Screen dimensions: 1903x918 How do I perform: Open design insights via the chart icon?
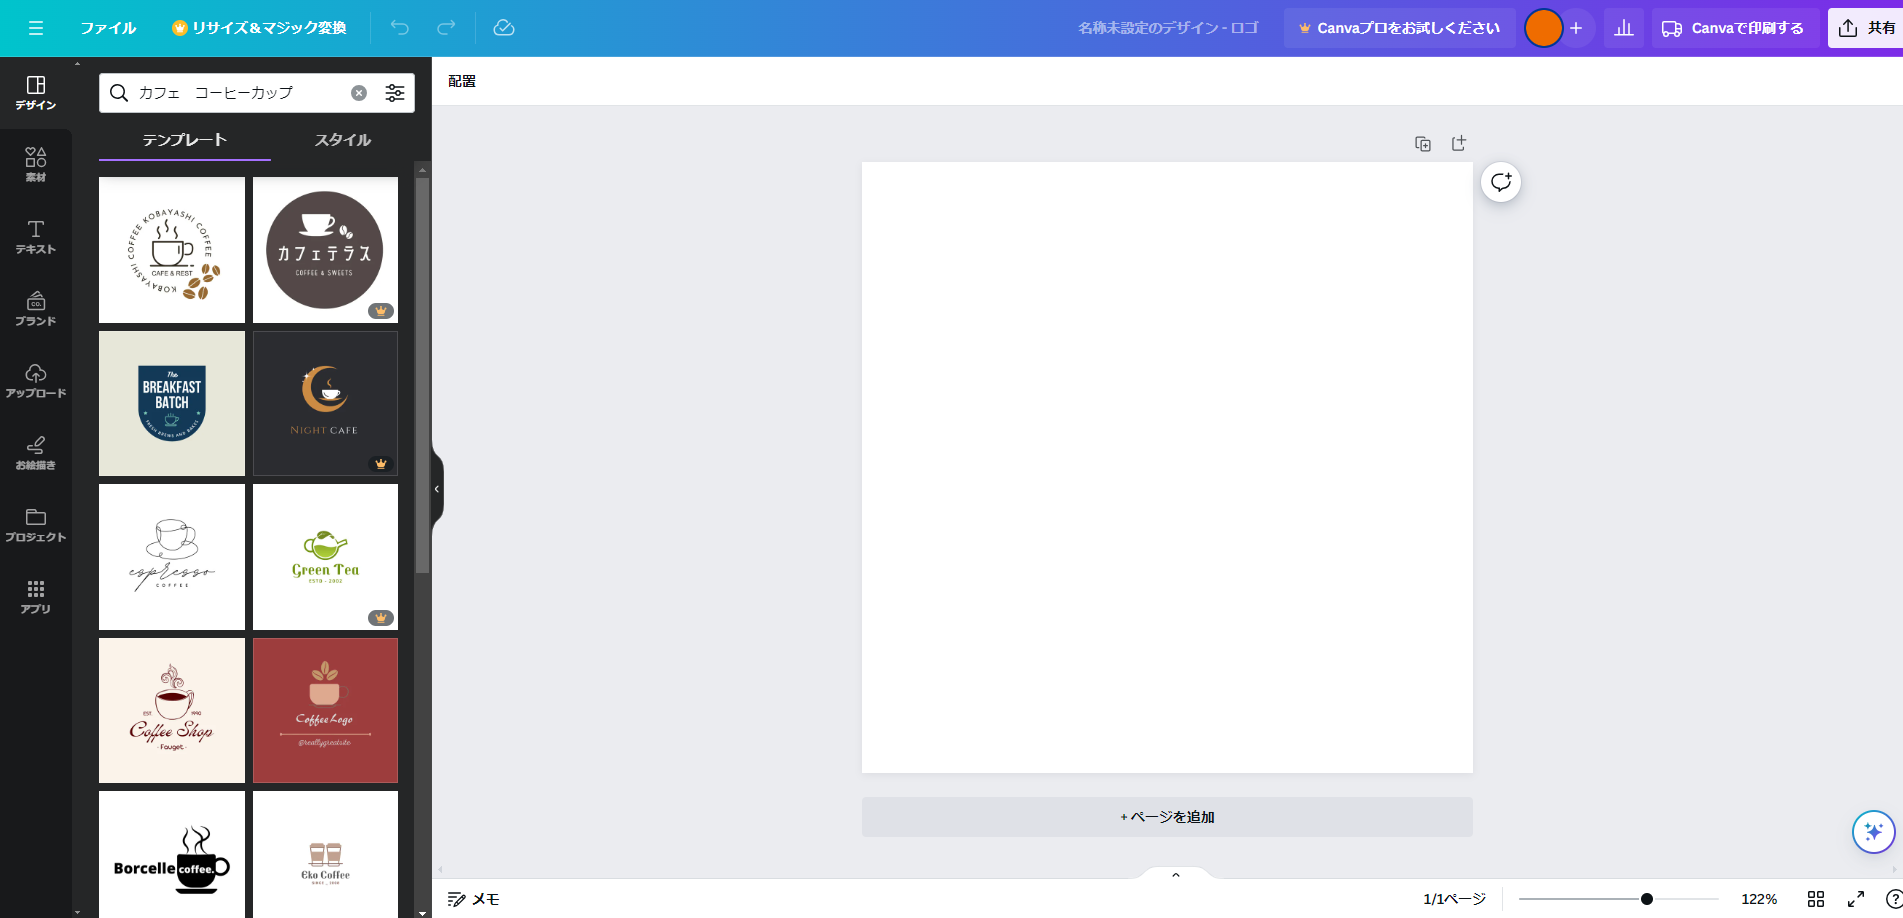[x=1623, y=28]
